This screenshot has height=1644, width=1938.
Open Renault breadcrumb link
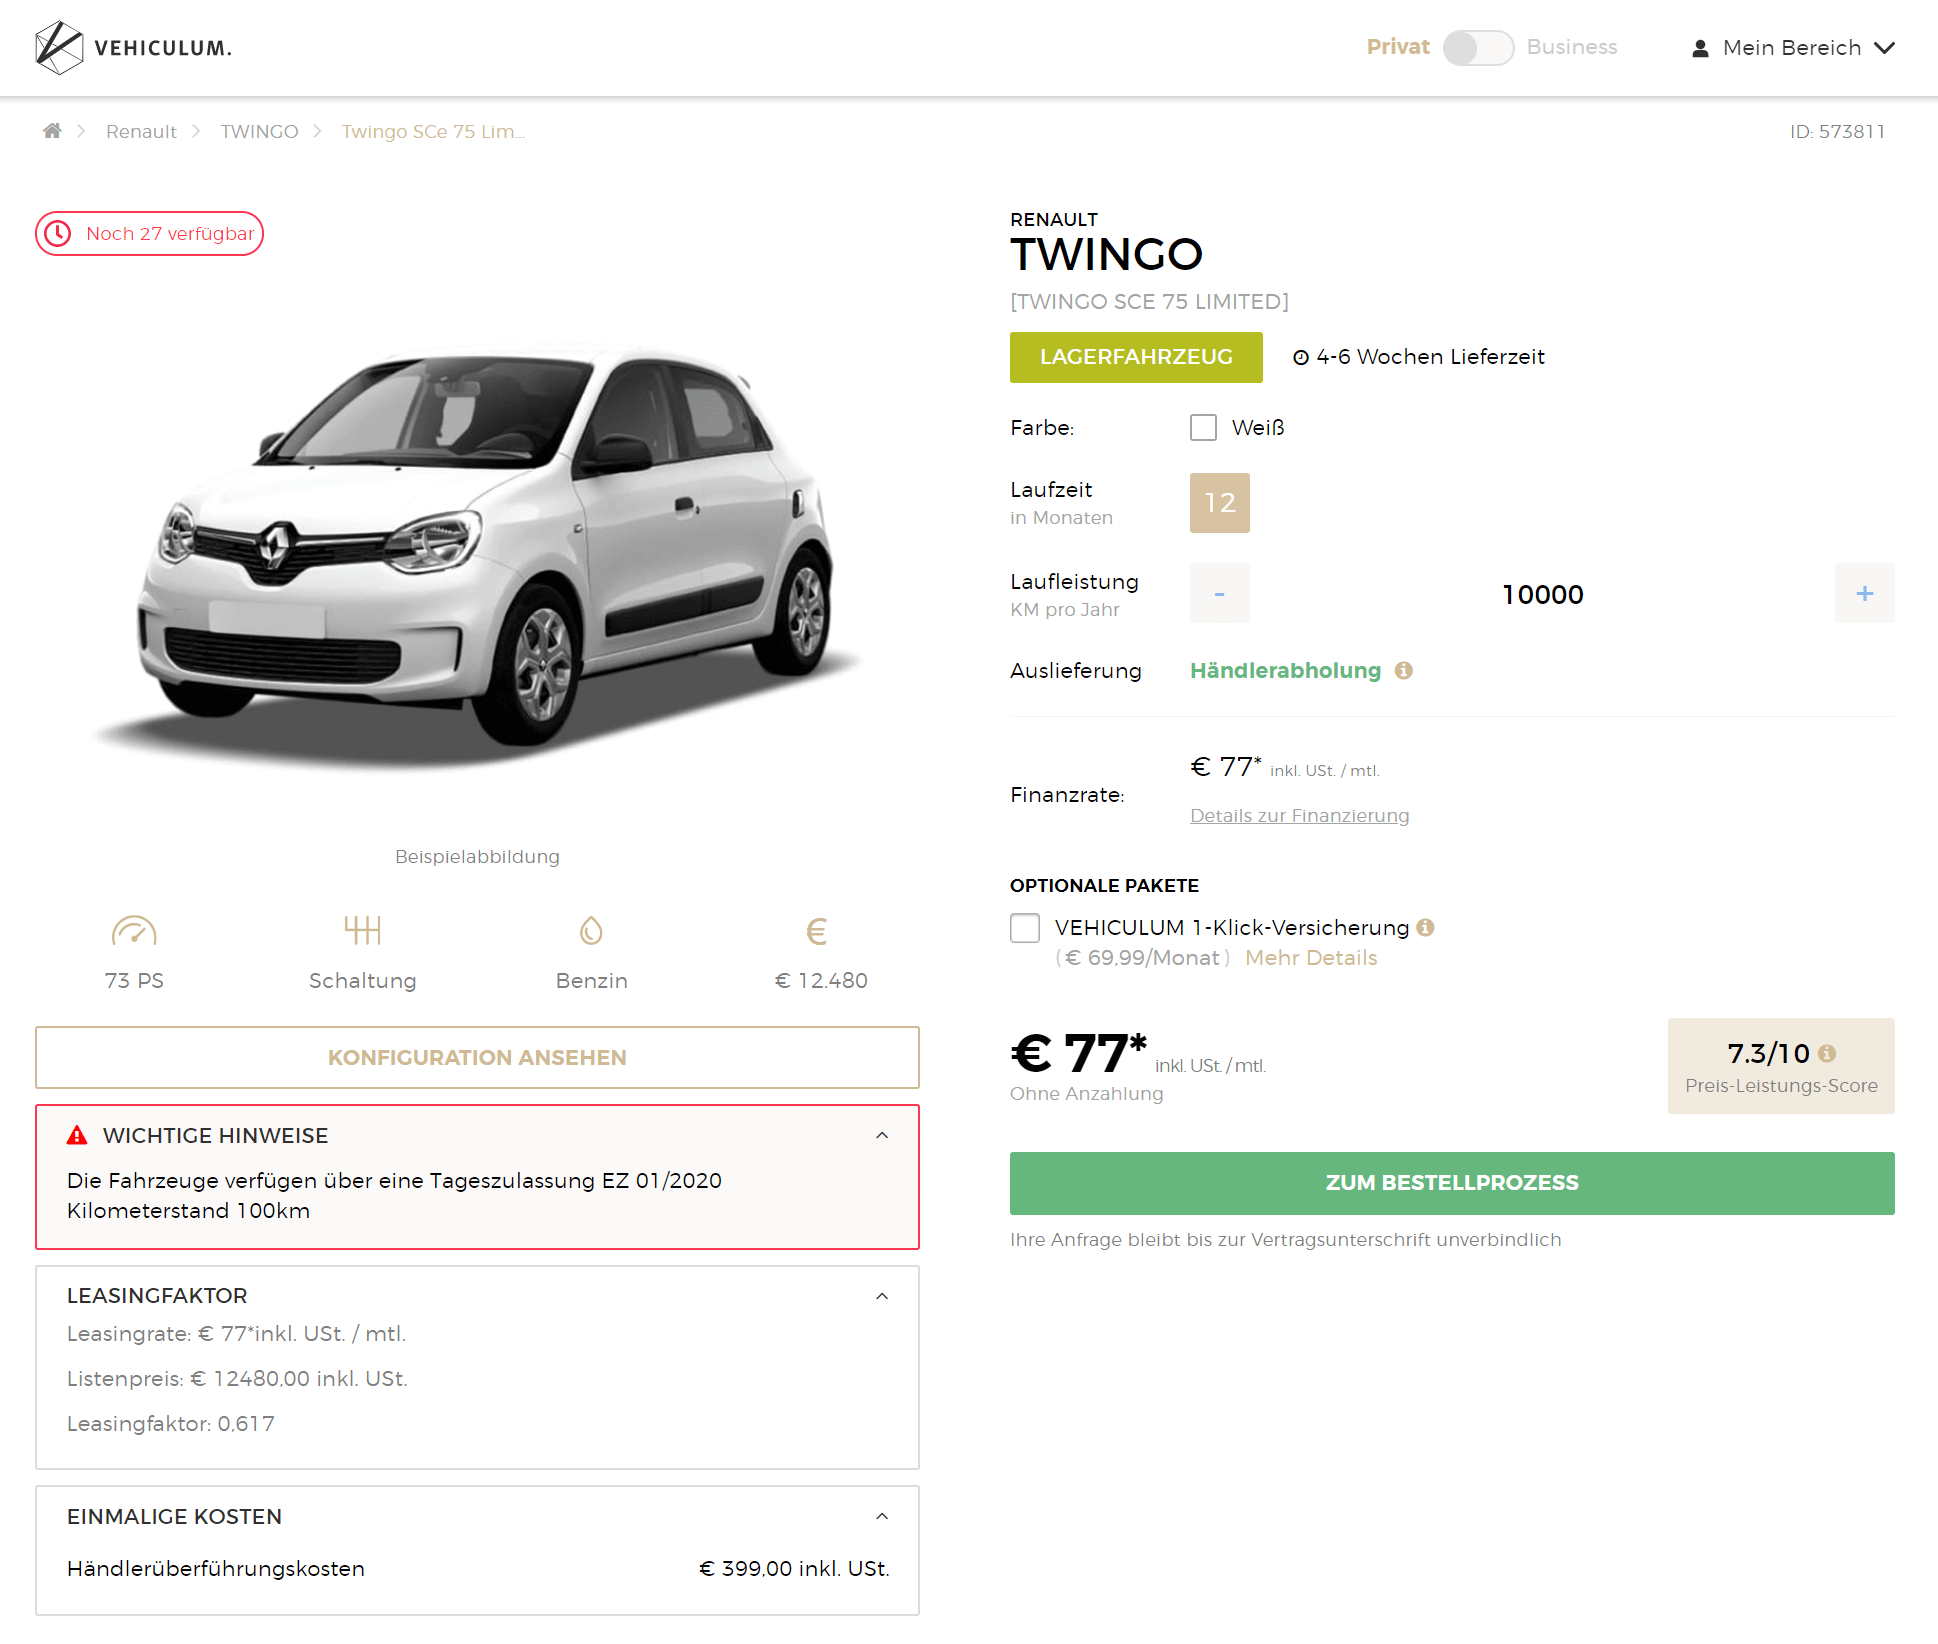(x=141, y=131)
